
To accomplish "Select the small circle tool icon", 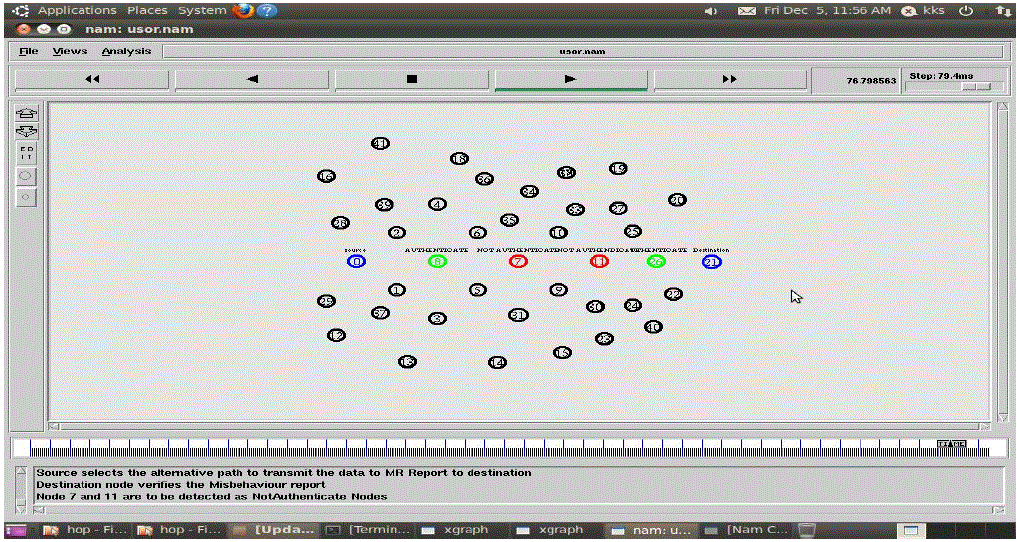I will point(27,197).
